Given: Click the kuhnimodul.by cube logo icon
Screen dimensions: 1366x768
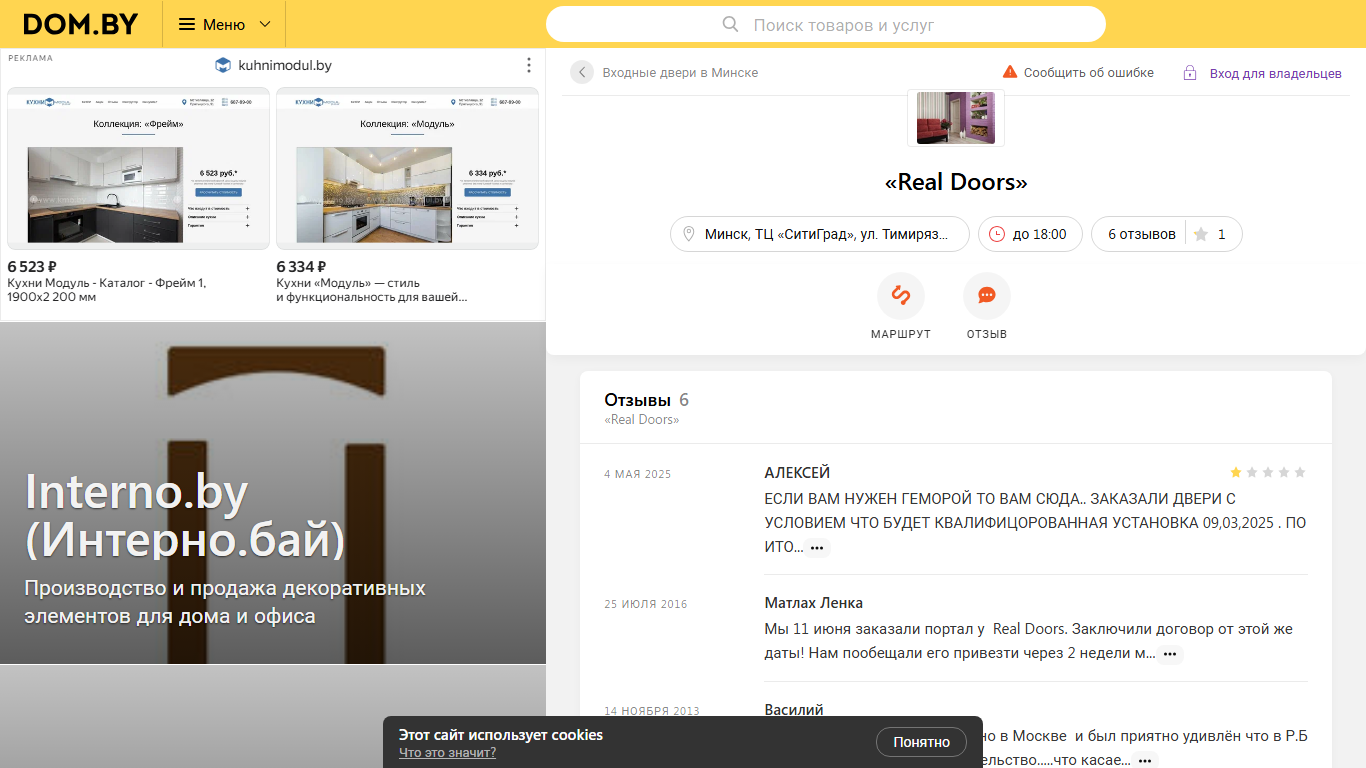Looking at the screenshot, I should 223,65.
